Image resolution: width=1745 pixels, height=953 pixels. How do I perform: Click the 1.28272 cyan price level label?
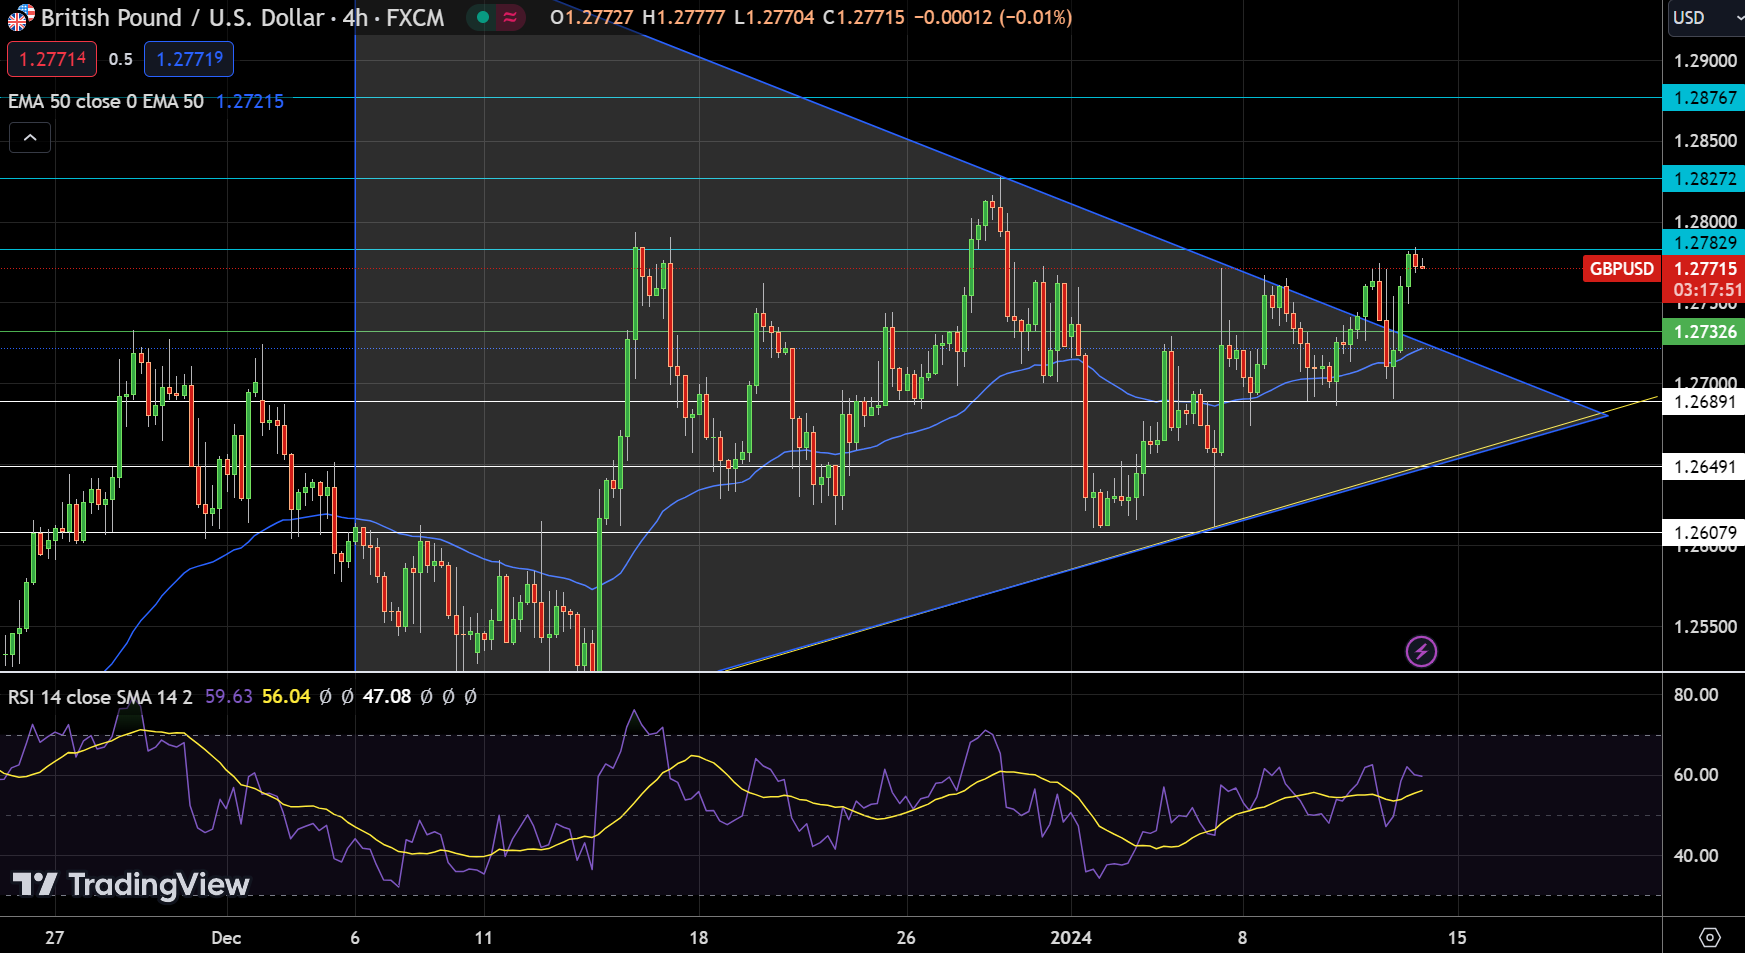(1705, 179)
